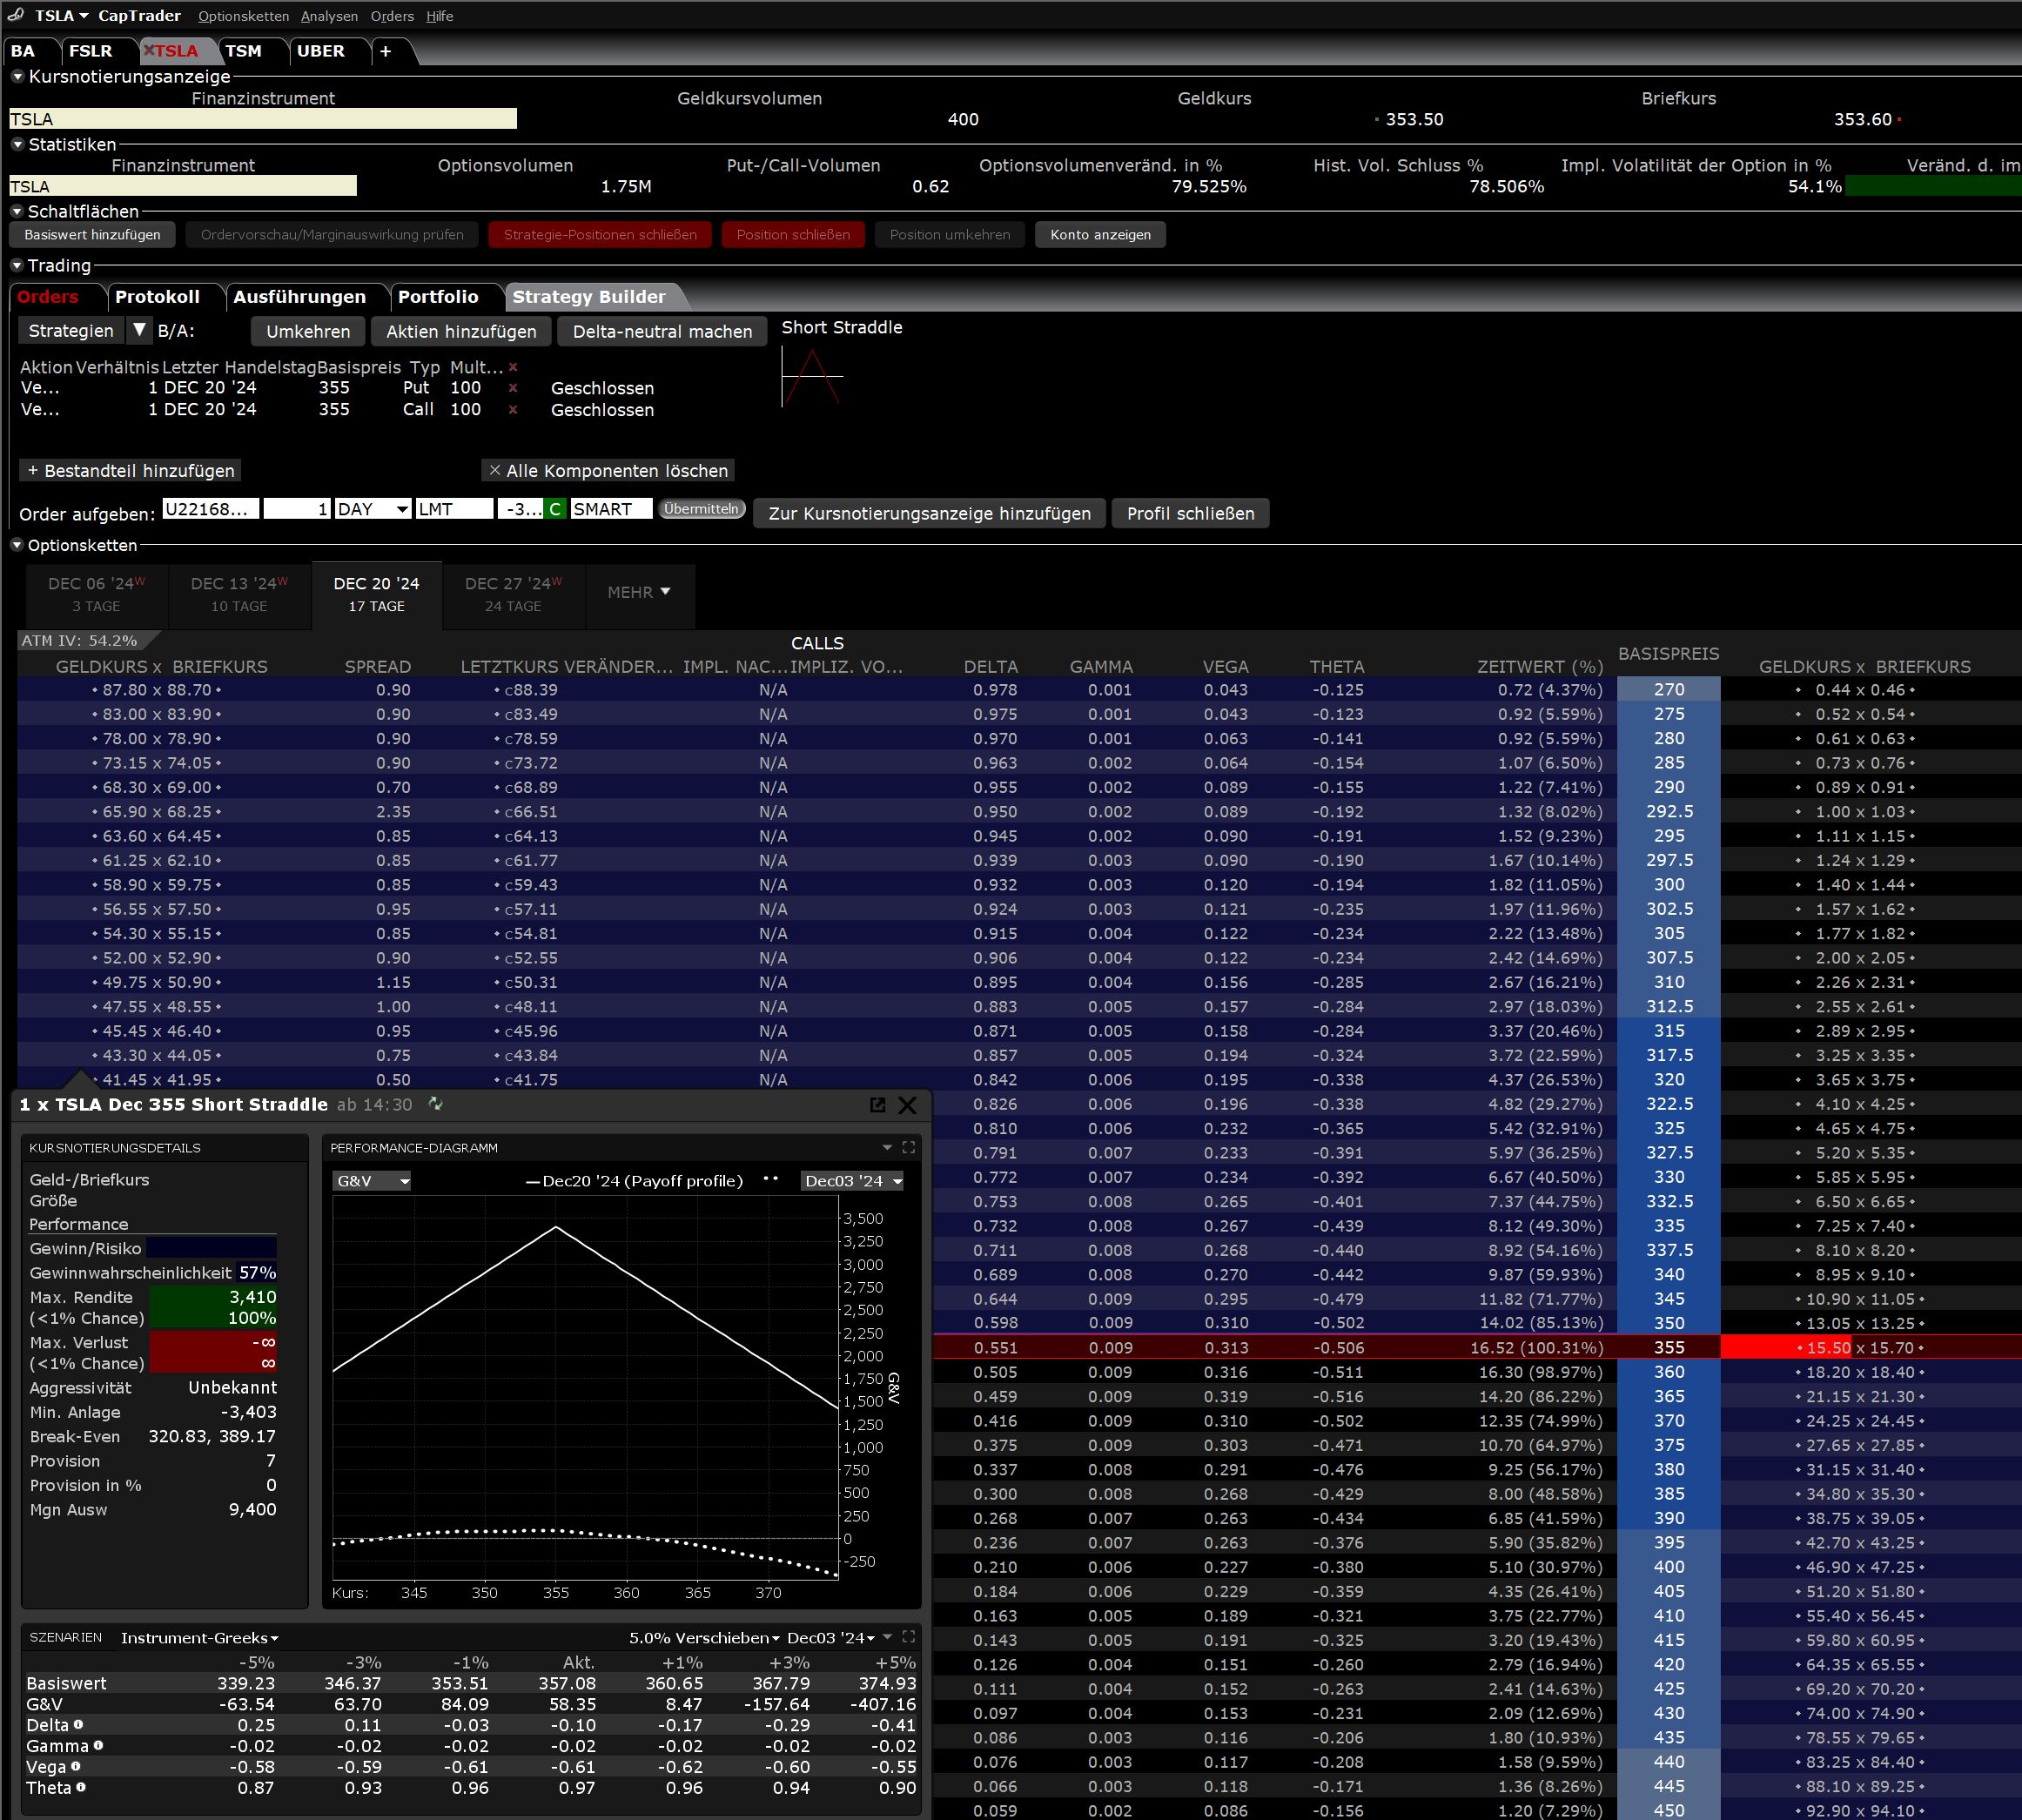Open the Hilfe menu

click(440, 16)
